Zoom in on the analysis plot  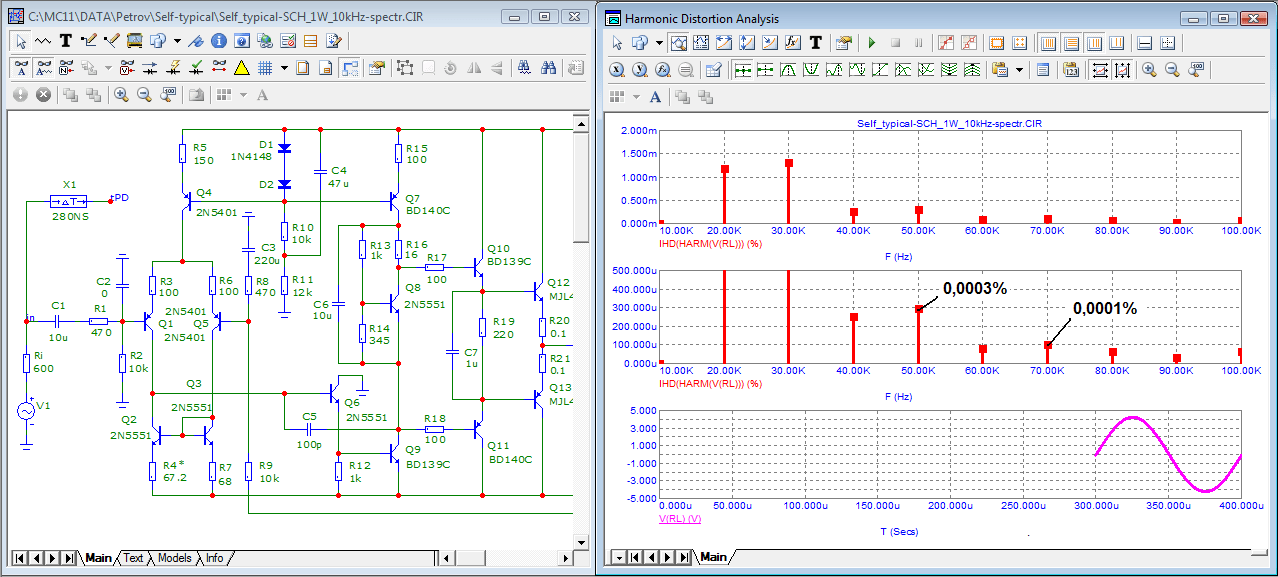[x=1149, y=69]
